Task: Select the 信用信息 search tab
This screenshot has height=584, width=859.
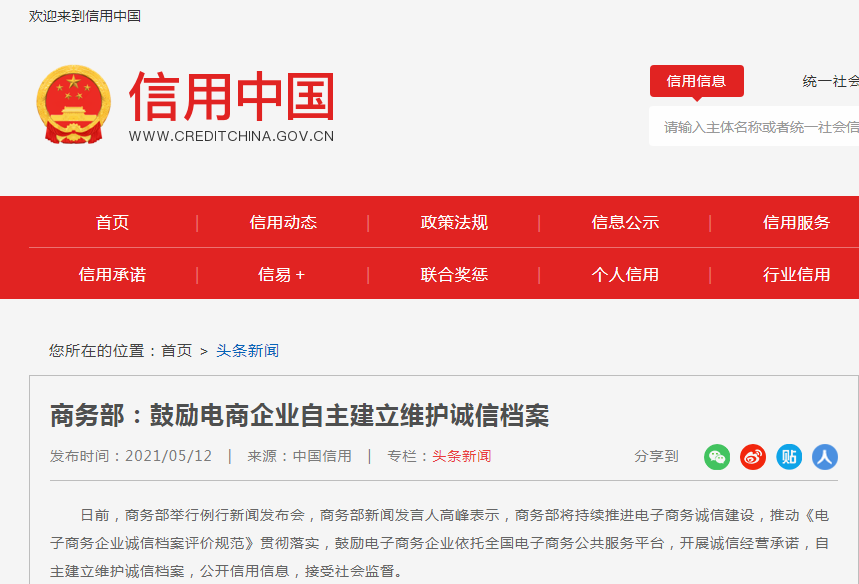Action: [697, 81]
